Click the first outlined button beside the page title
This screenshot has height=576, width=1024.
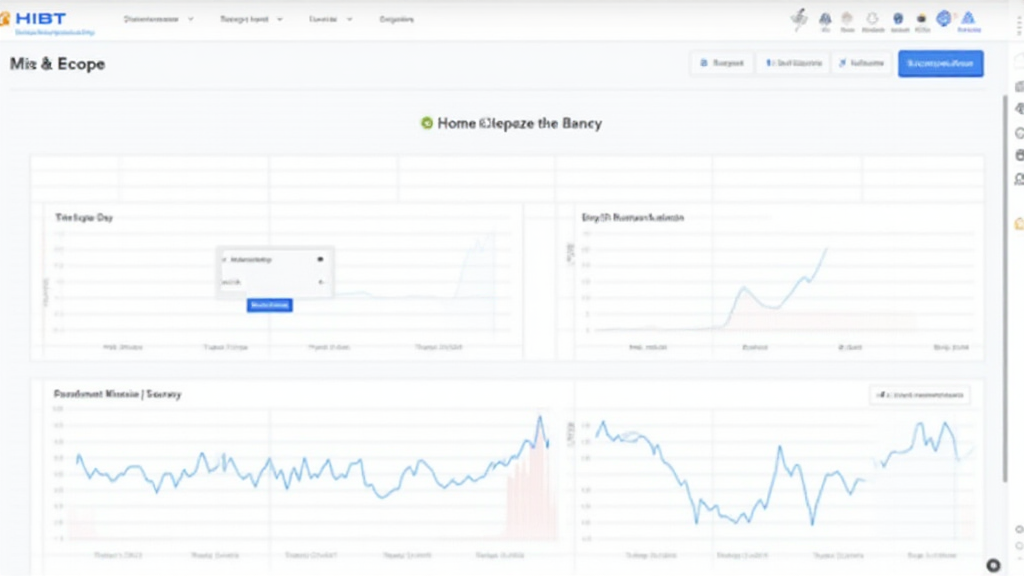[721, 63]
